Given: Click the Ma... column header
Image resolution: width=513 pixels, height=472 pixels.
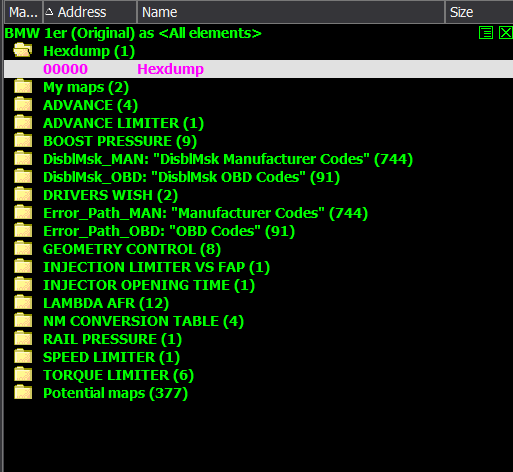Looking at the screenshot, I should pyautogui.click(x=23, y=12).
